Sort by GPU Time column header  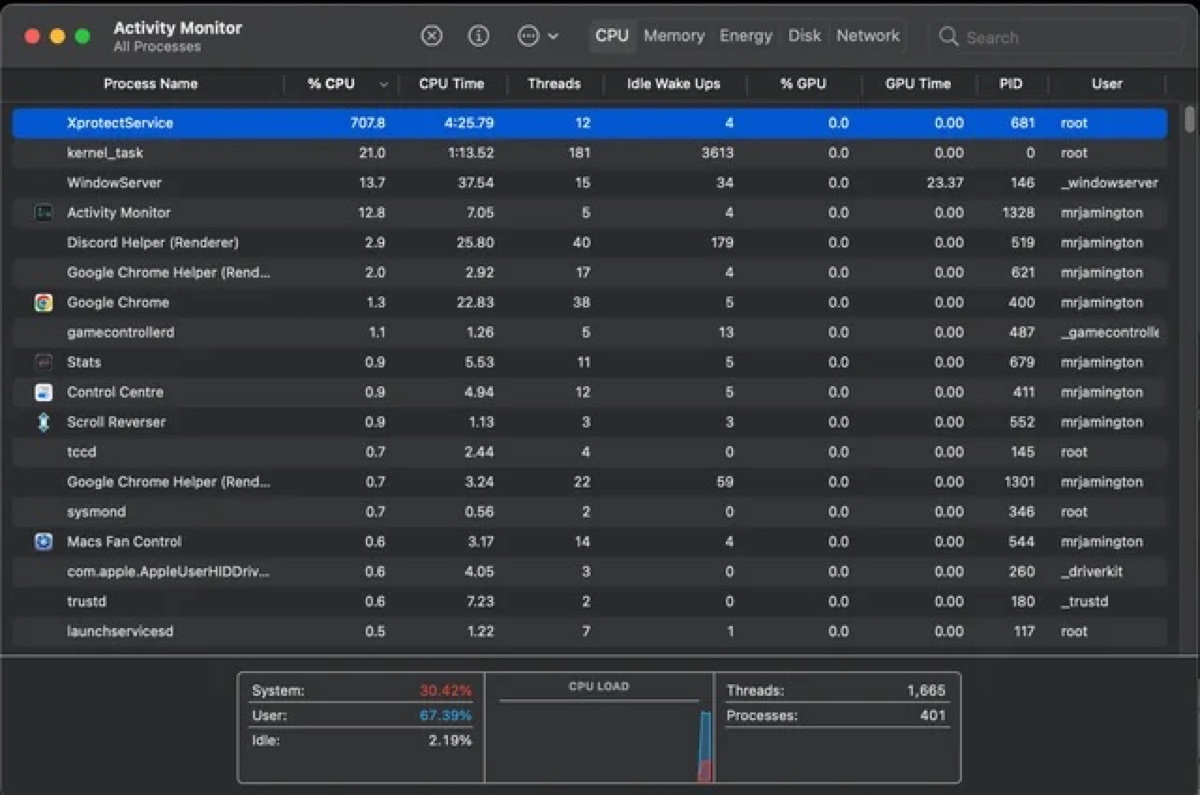tap(918, 84)
